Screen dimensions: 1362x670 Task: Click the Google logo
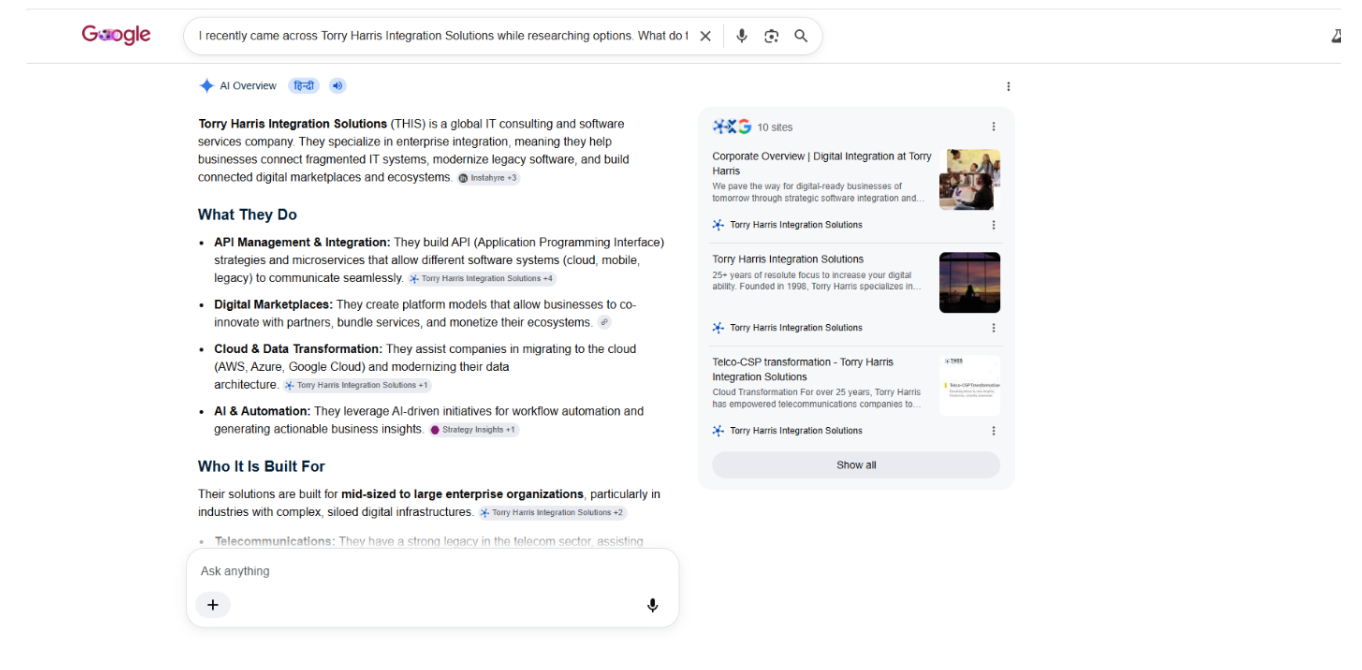coord(116,35)
